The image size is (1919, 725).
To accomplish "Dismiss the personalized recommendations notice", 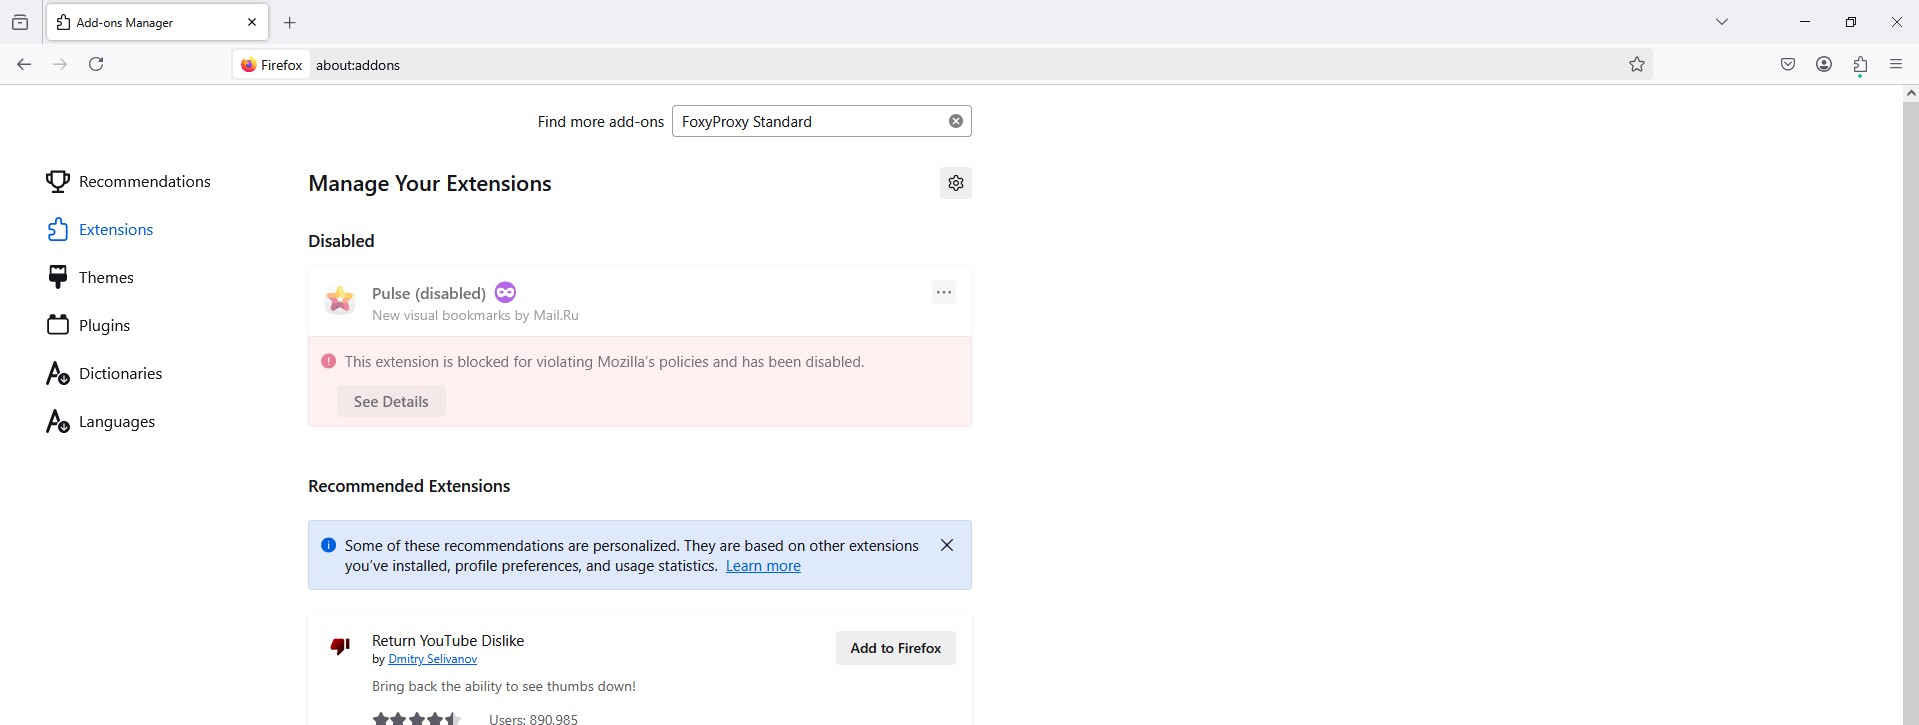I will click(947, 545).
